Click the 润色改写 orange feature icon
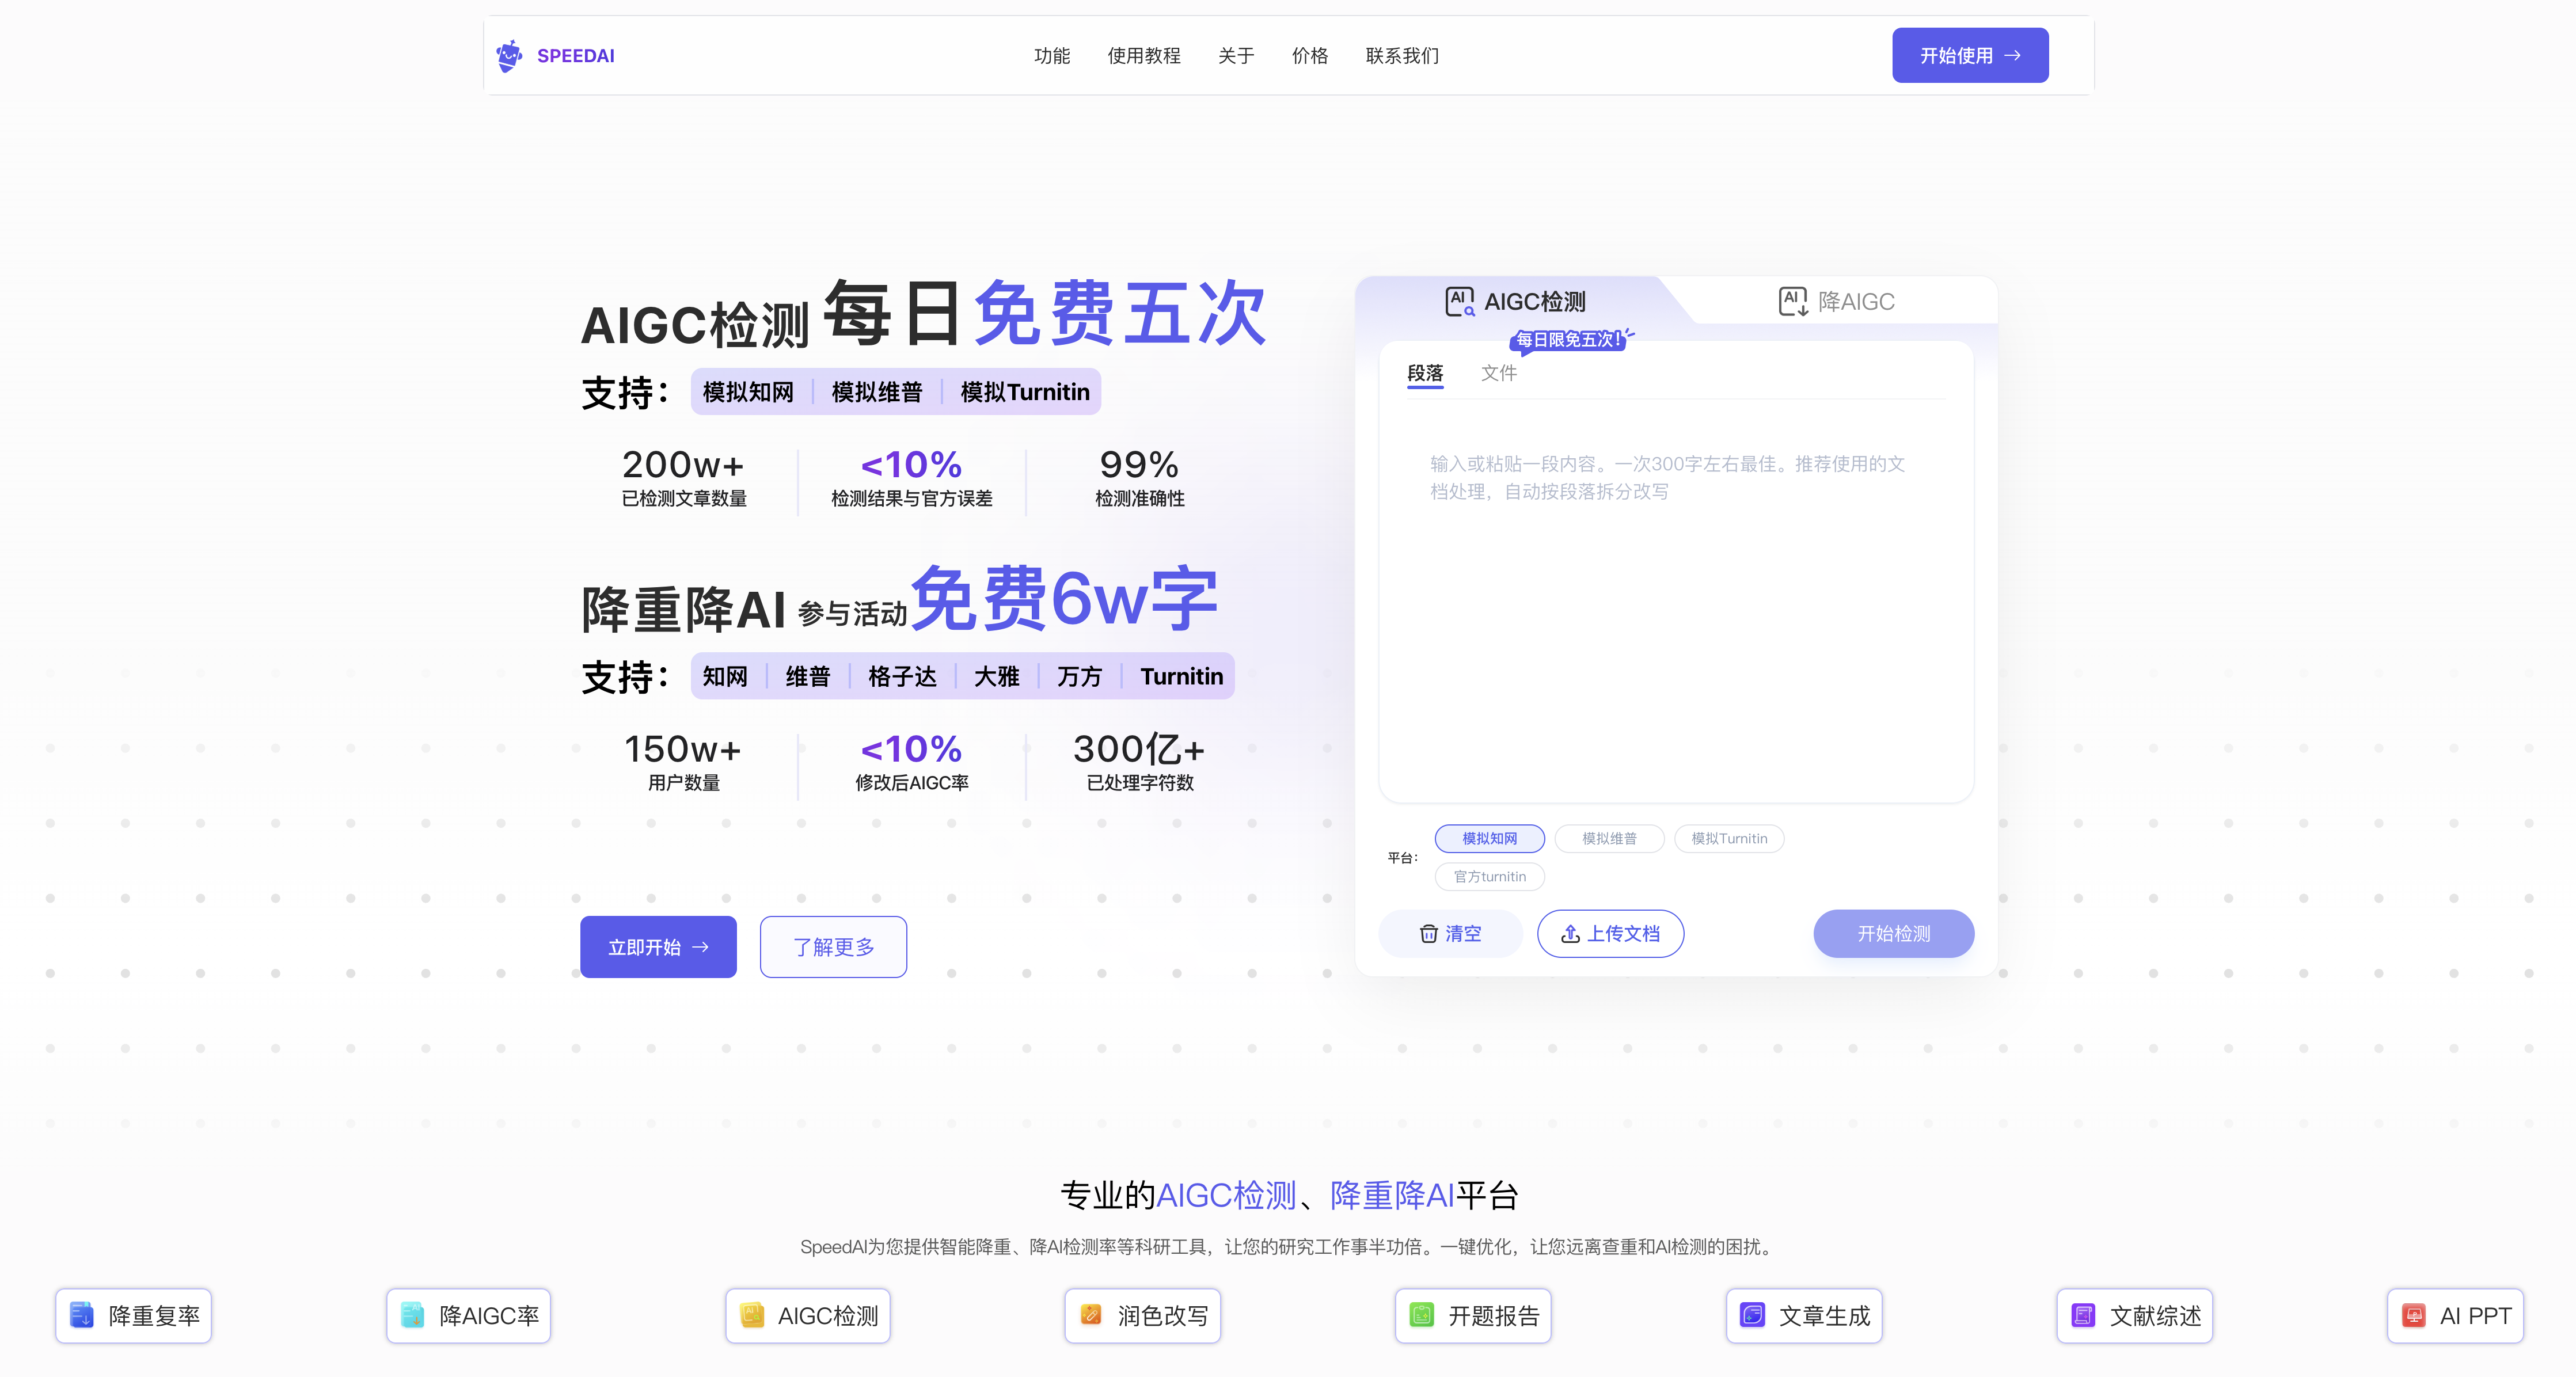The height and width of the screenshot is (1377, 2576). pyautogui.click(x=1091, y=1315)
